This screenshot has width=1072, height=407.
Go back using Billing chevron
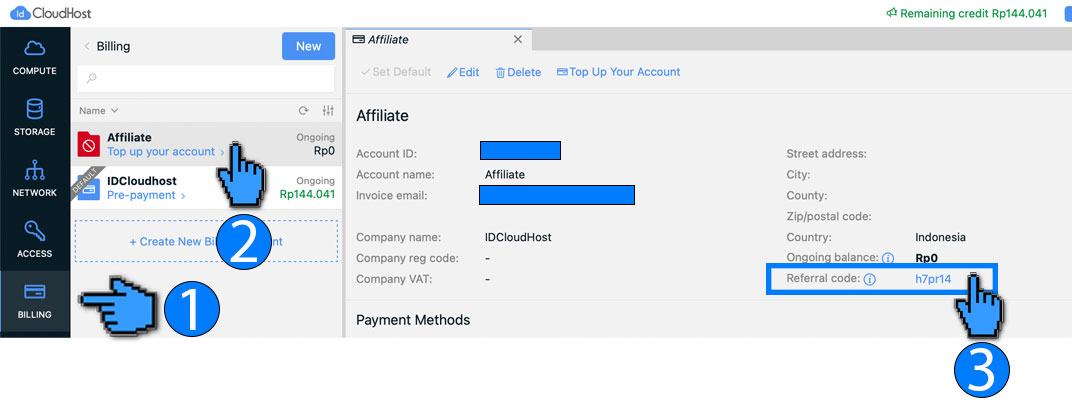click(x=87, y=46)
